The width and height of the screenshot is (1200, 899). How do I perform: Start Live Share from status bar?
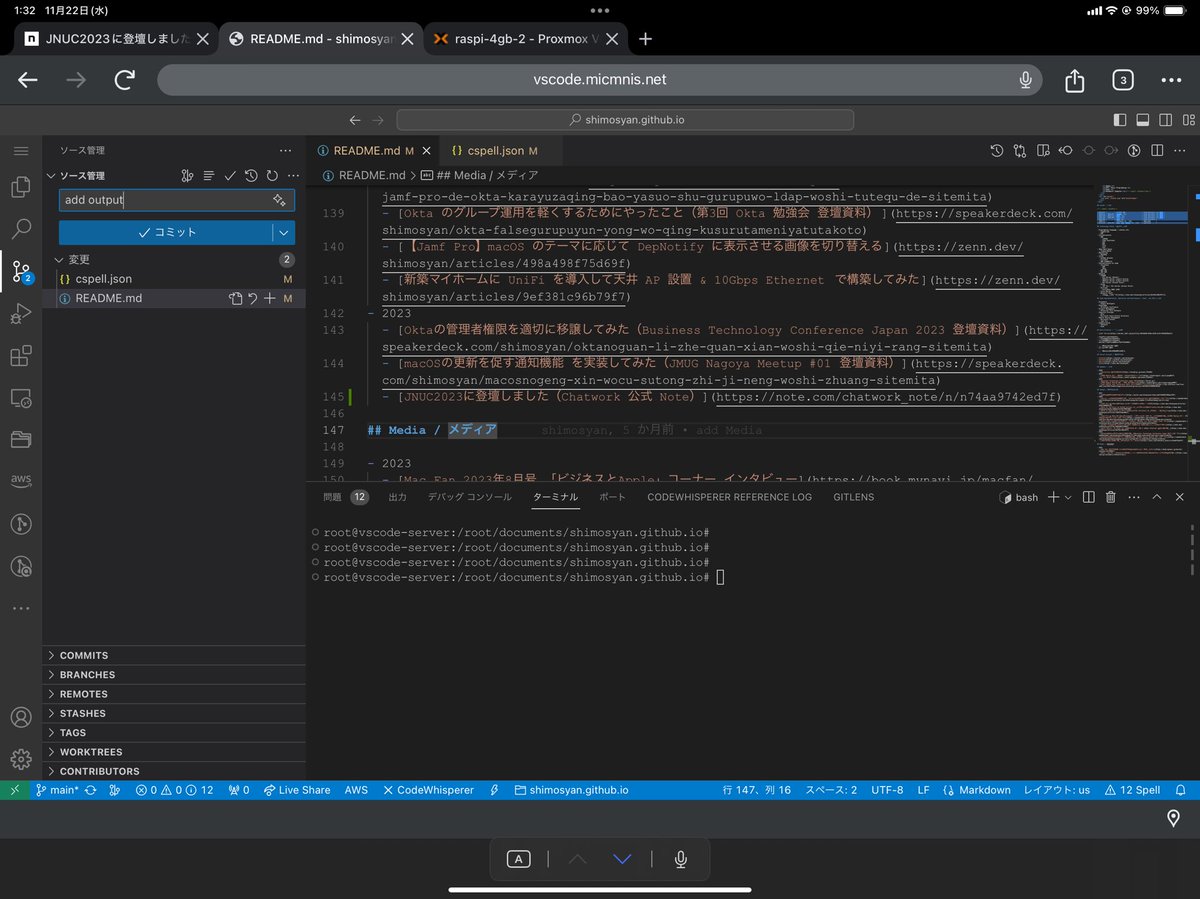pos(297,790)
